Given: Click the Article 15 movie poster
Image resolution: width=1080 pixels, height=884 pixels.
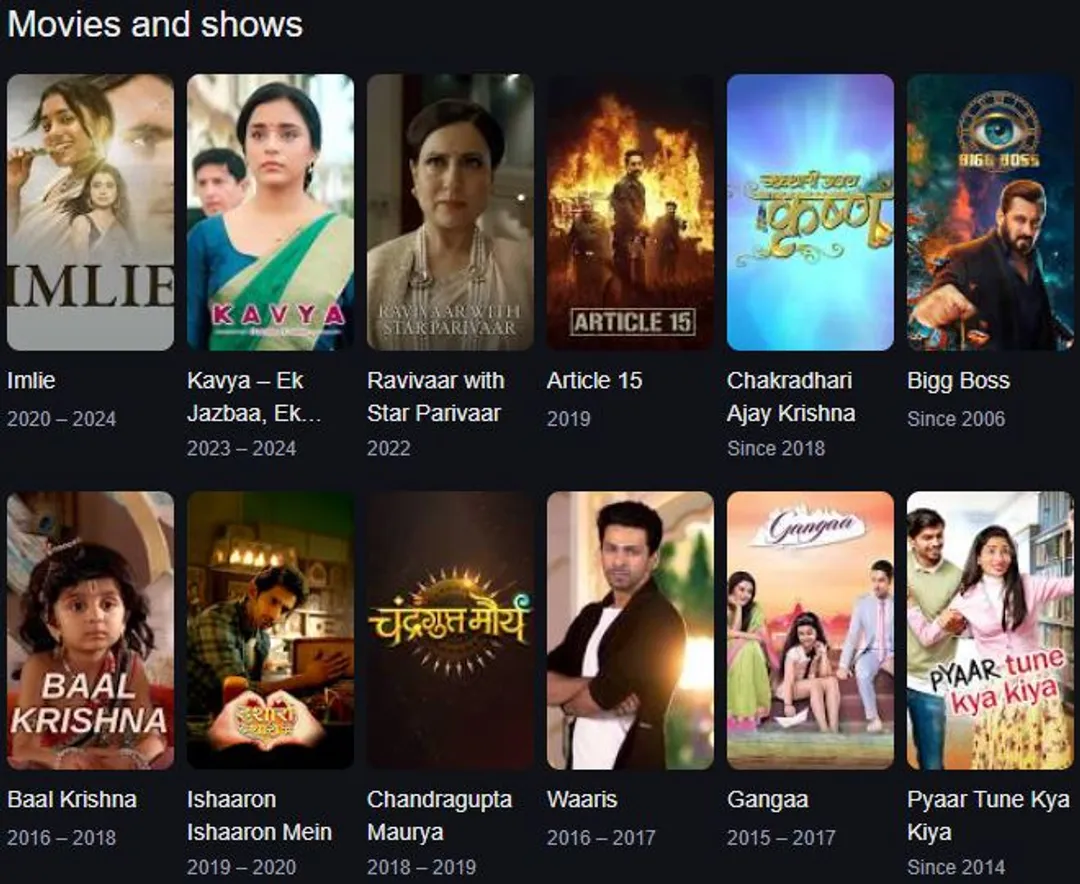Looking at the screenshot, I should tap(630, 212).
